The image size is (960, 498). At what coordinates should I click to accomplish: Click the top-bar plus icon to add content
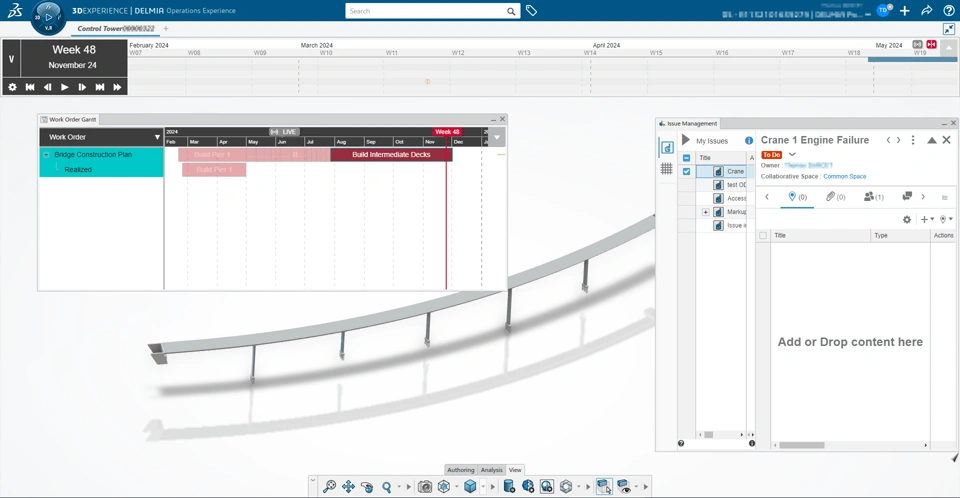(x=905, y=10)
